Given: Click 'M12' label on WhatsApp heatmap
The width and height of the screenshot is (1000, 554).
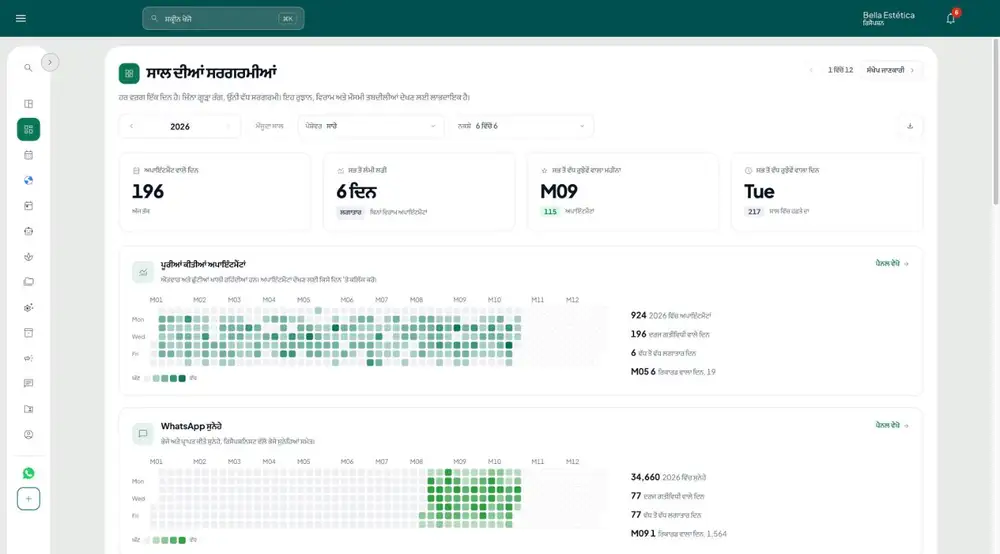Looking at the screenshot, I should coord(572,462).
